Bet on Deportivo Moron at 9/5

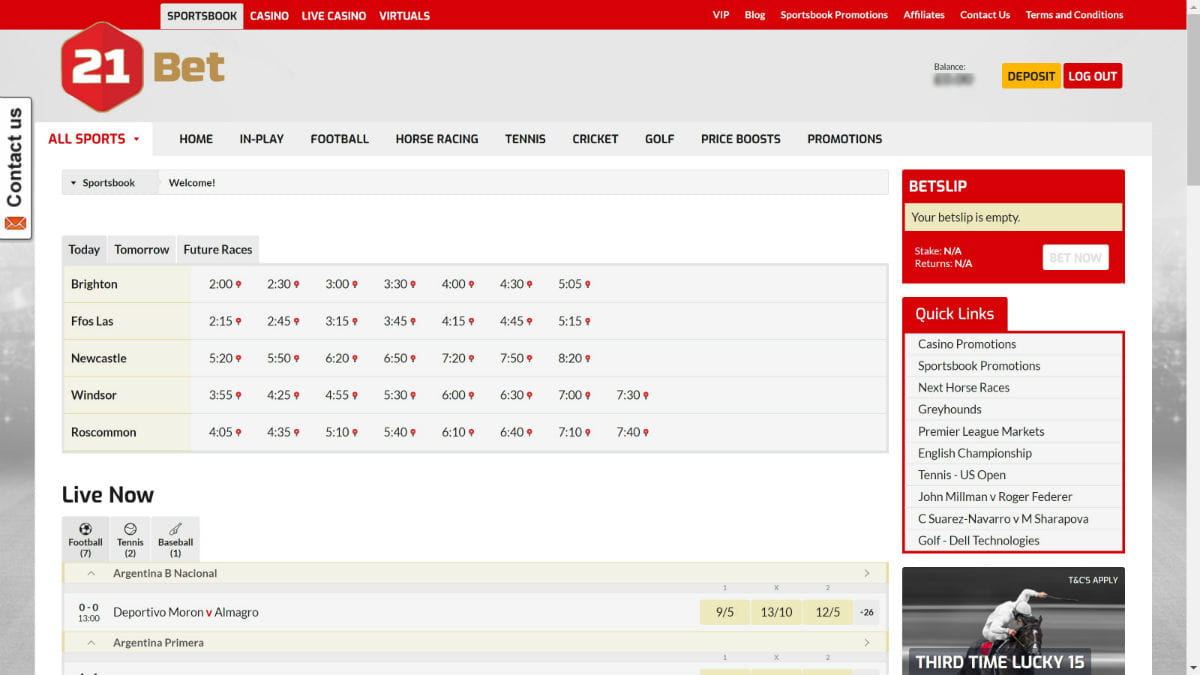click(725, 612)
